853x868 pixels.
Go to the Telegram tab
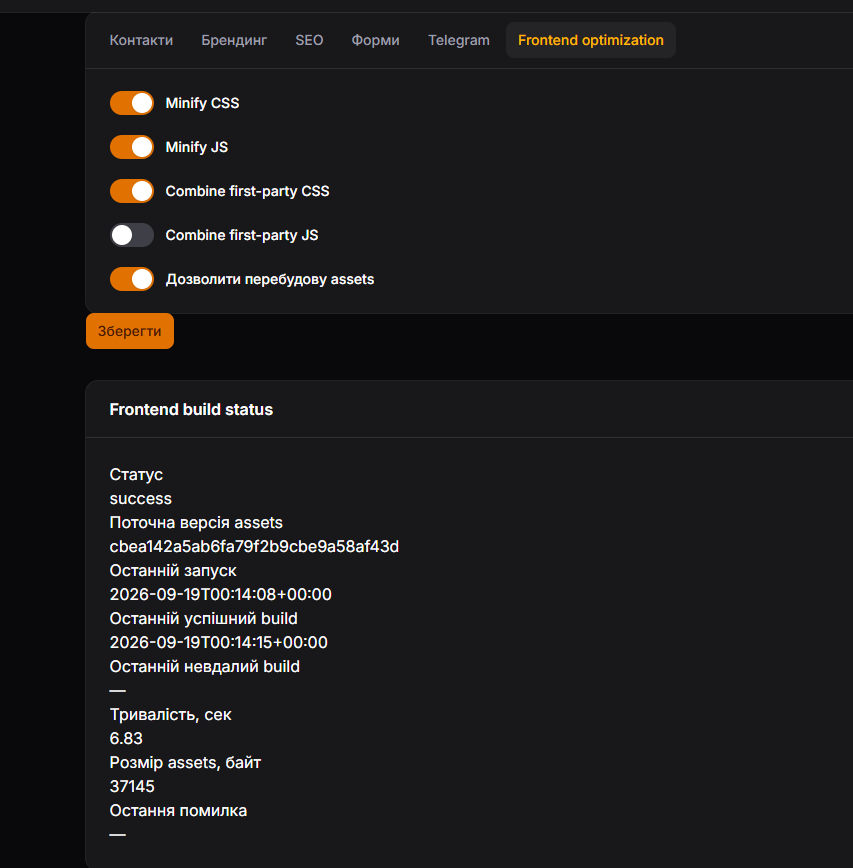(458, 40)
